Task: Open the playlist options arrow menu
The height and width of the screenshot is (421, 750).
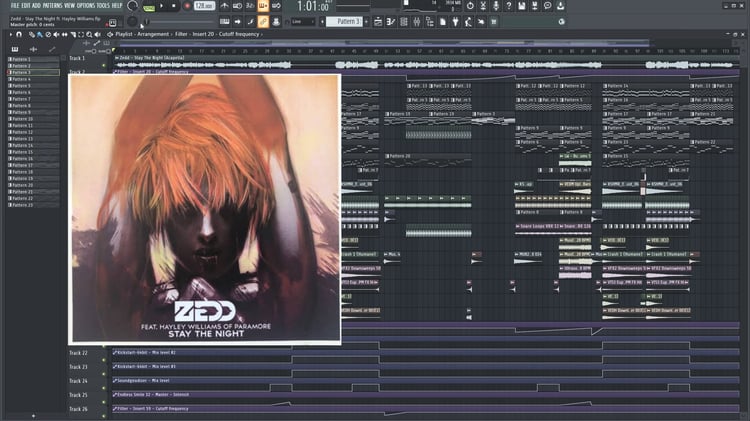Action: point(11,34)
